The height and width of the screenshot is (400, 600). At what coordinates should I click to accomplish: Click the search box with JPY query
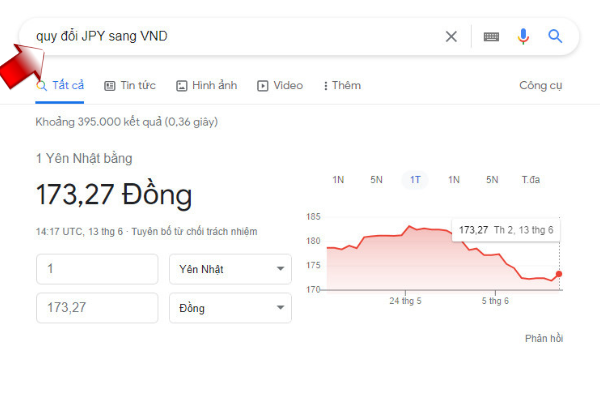(230, 37)
